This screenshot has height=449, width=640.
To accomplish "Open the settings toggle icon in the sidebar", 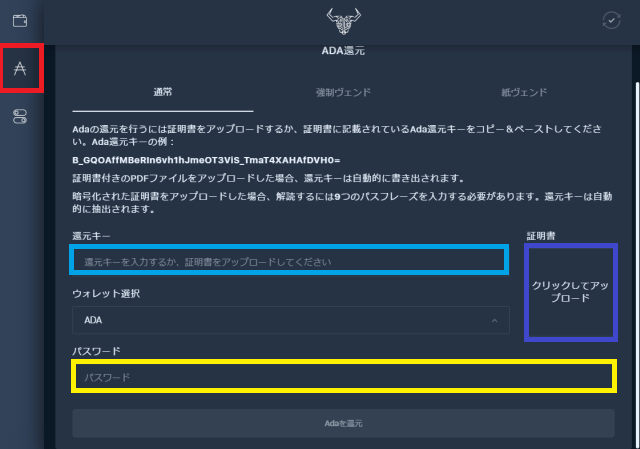I will [x=20, y=117].
